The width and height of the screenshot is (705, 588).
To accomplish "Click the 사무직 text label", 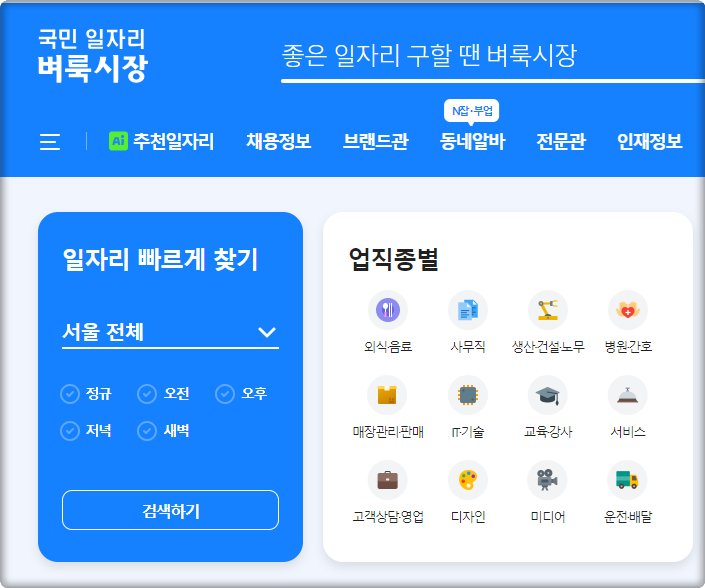I will [x=468, y=347].
